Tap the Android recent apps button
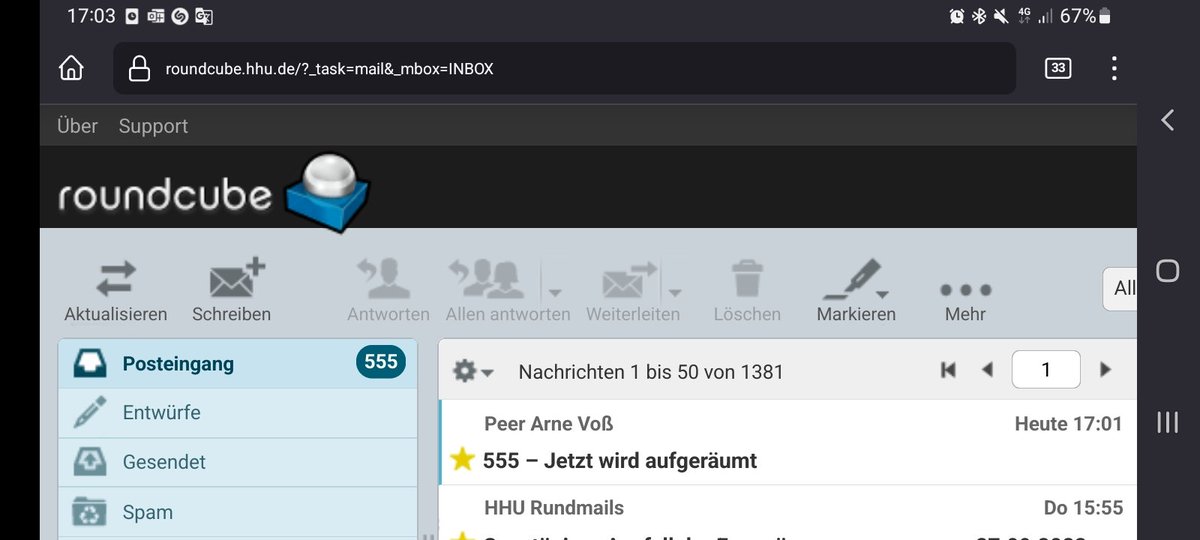Image resolution: width=1200 pixels, height=540 pixels. (1167, 422)
